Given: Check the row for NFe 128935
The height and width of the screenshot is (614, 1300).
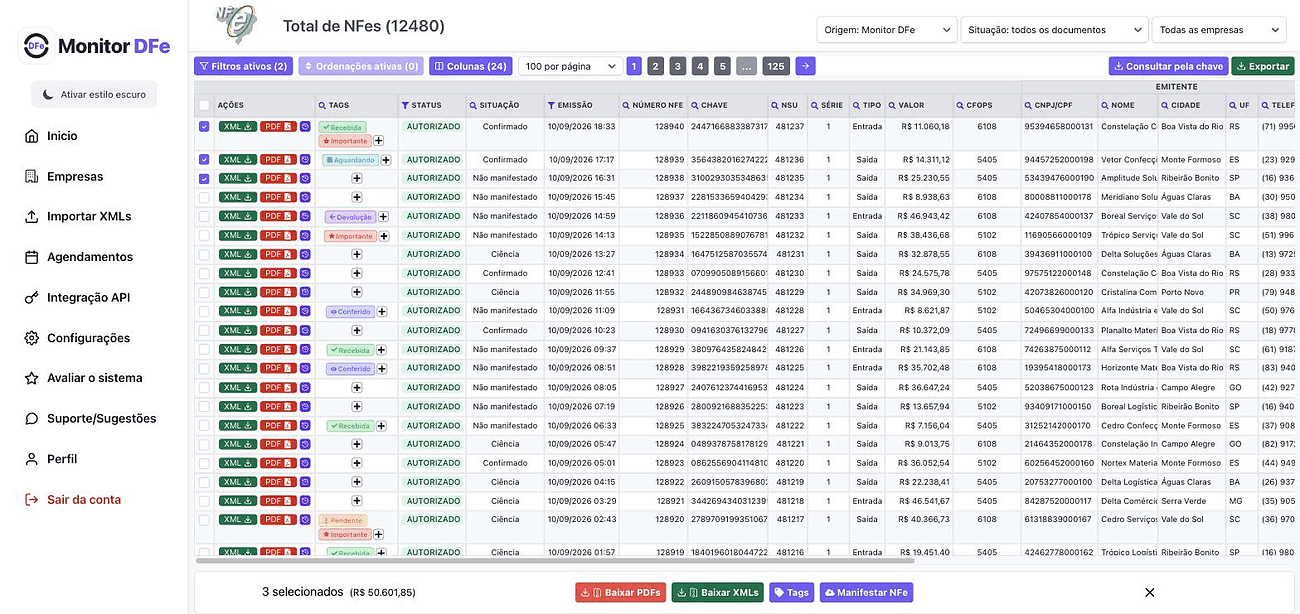Looking at the screenshot, I should (x=204, y=235).
